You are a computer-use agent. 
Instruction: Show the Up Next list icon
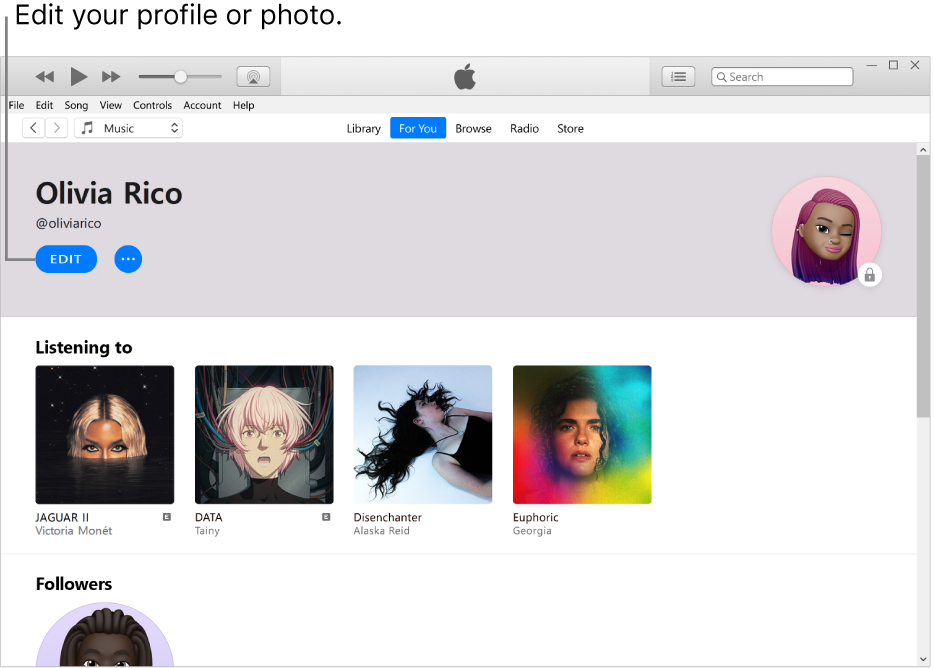tap(678, 77)
